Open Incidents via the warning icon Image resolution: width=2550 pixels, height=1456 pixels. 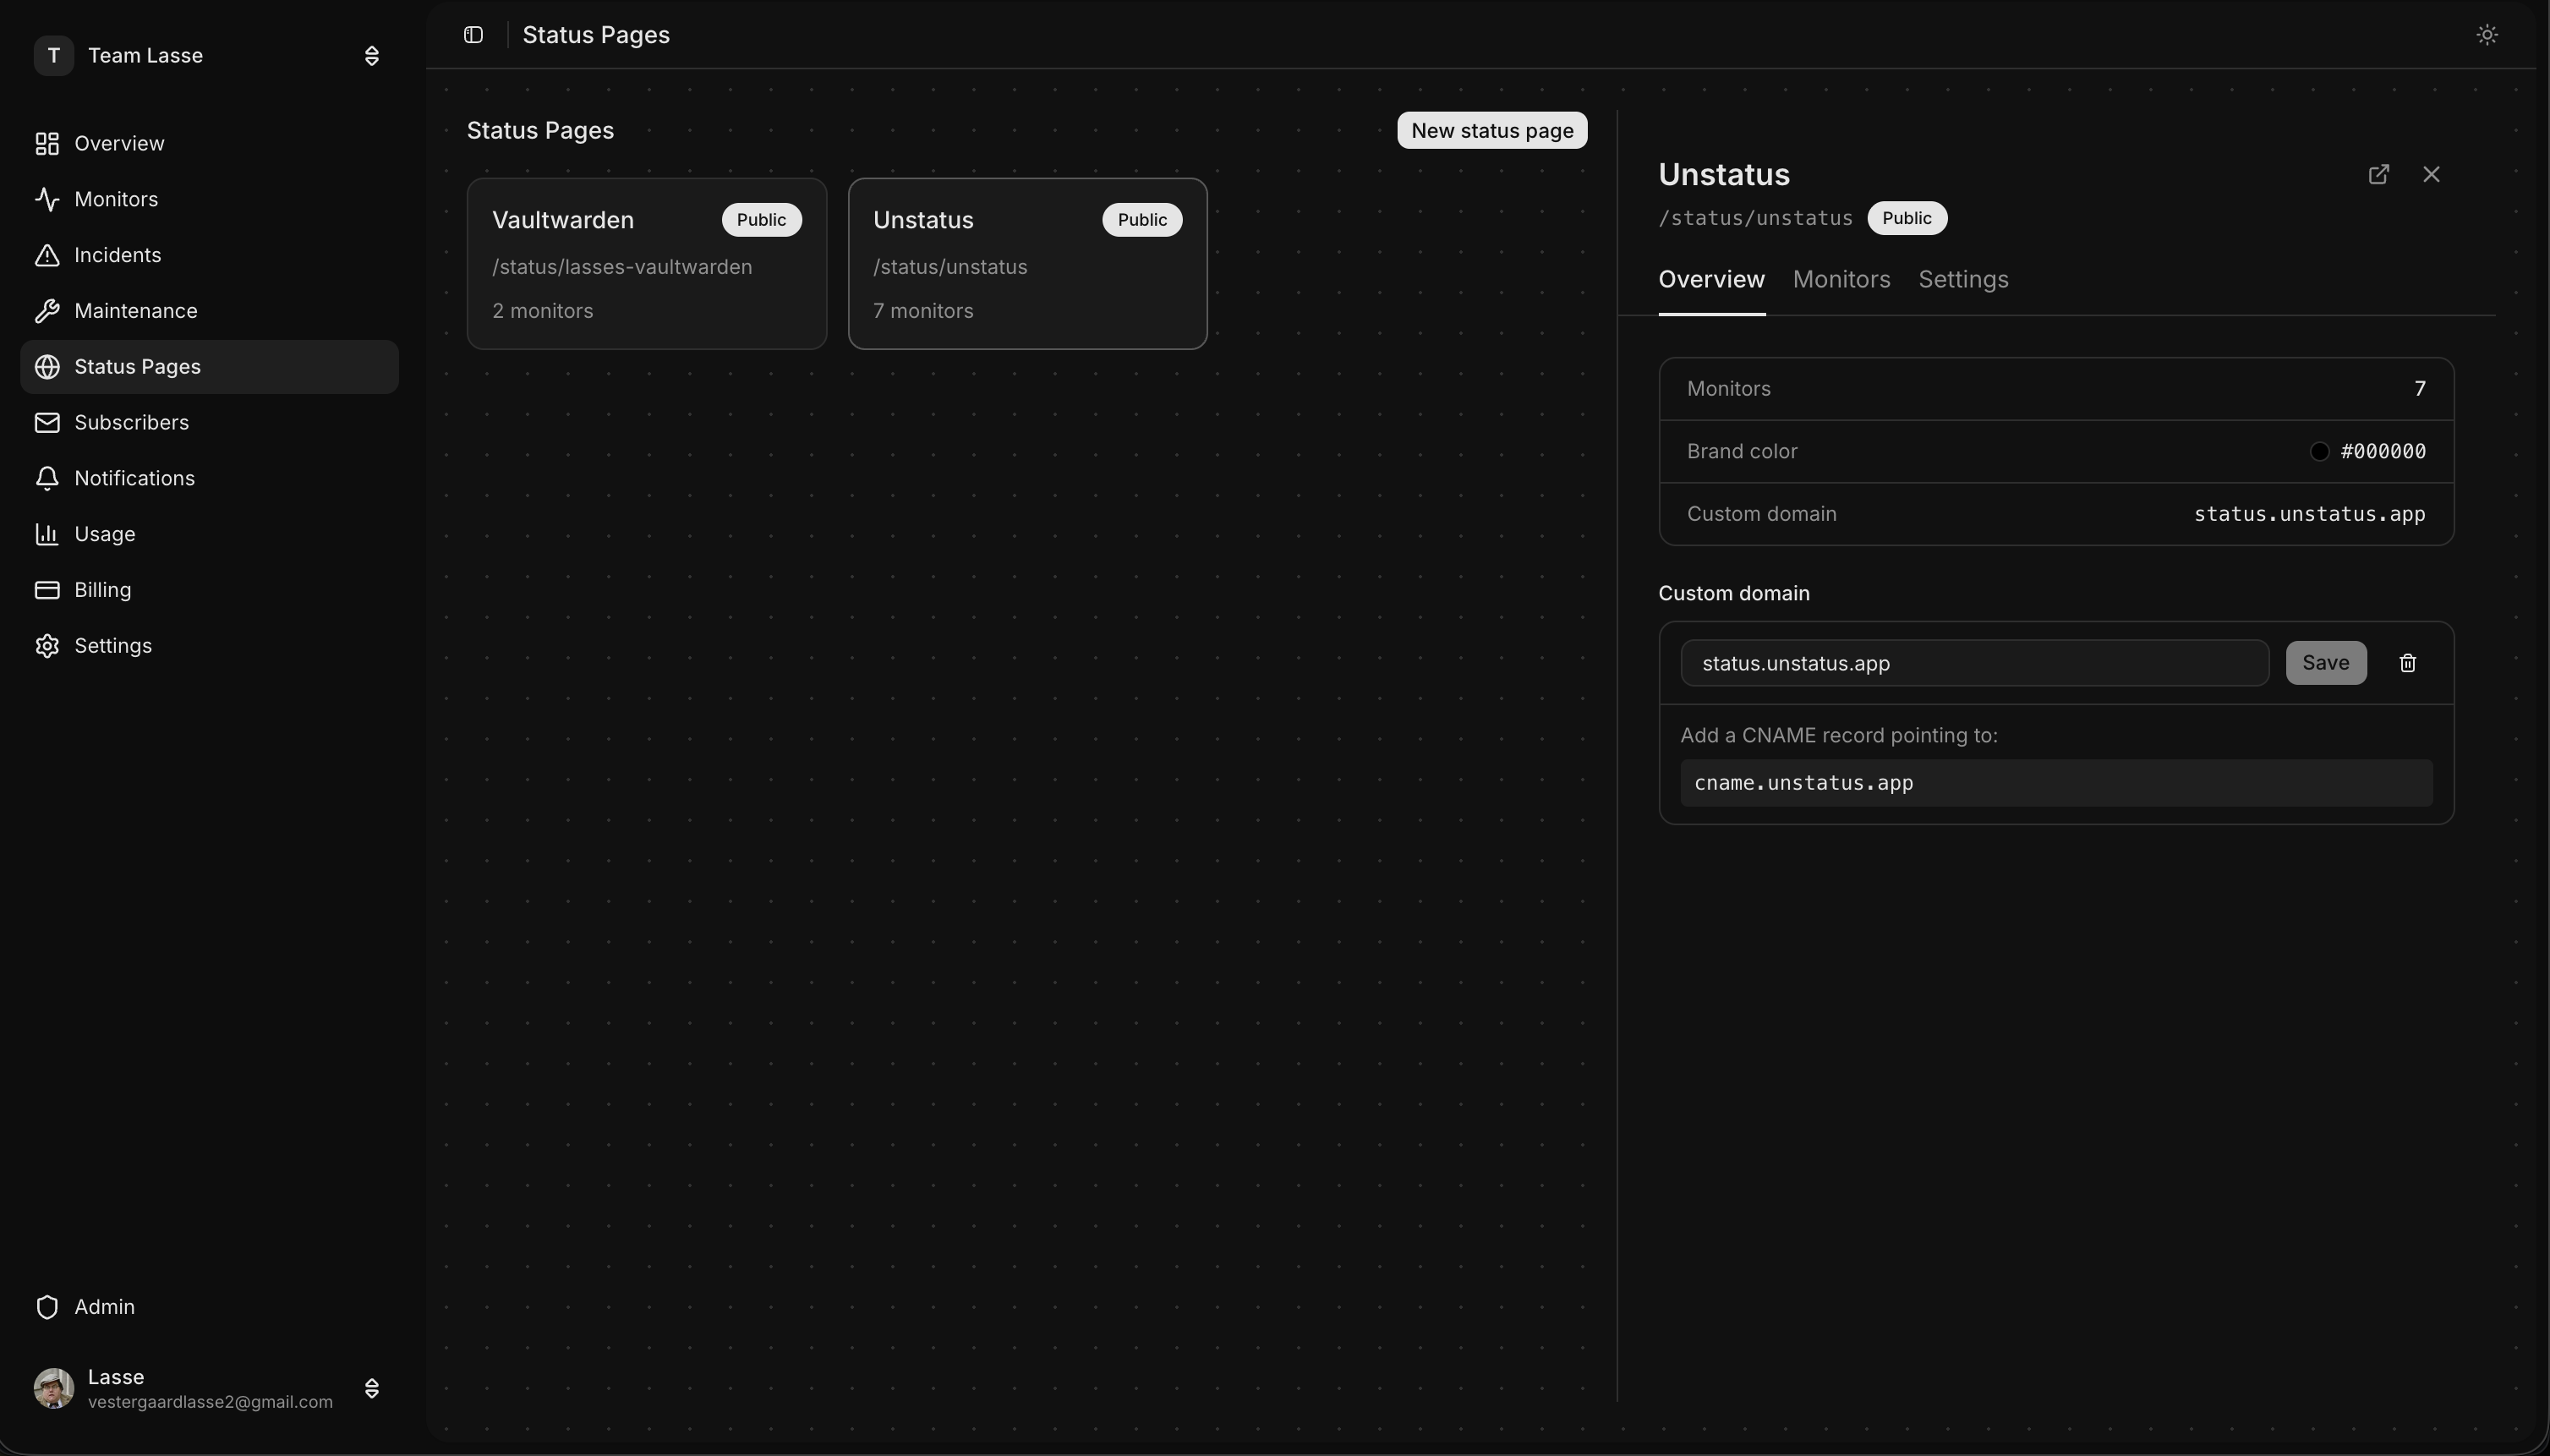pos(47,254)
